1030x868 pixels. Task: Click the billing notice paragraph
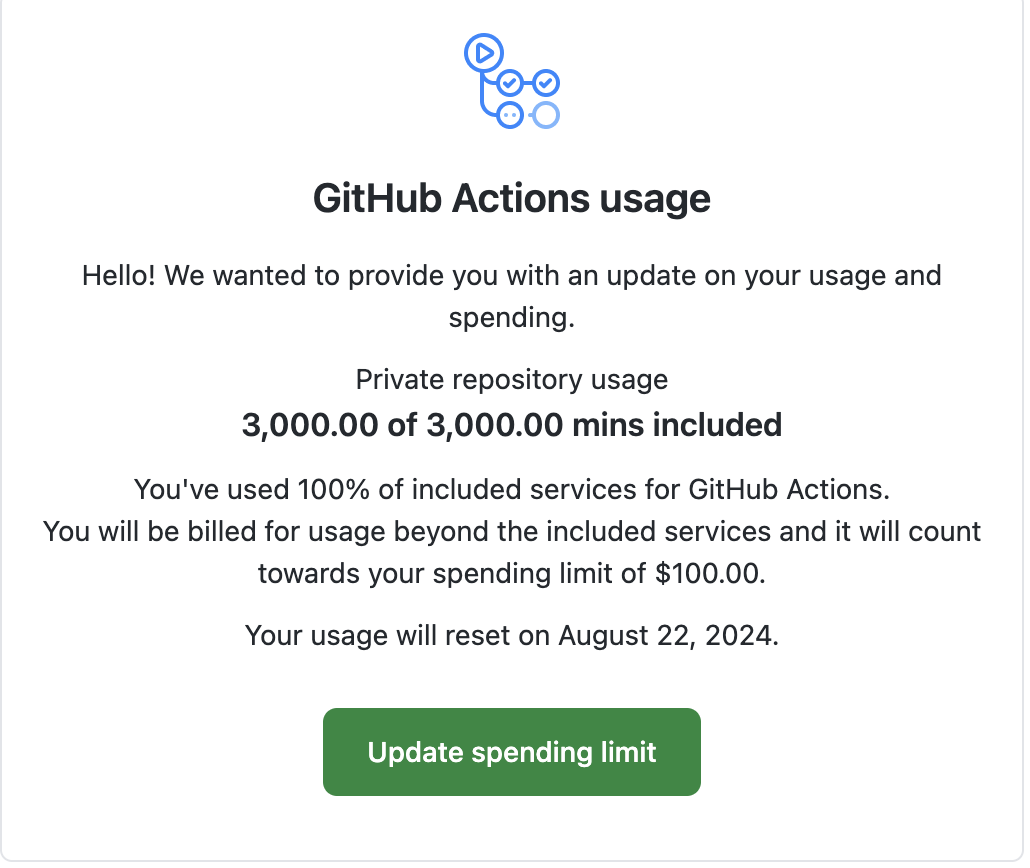coord(512,552)
